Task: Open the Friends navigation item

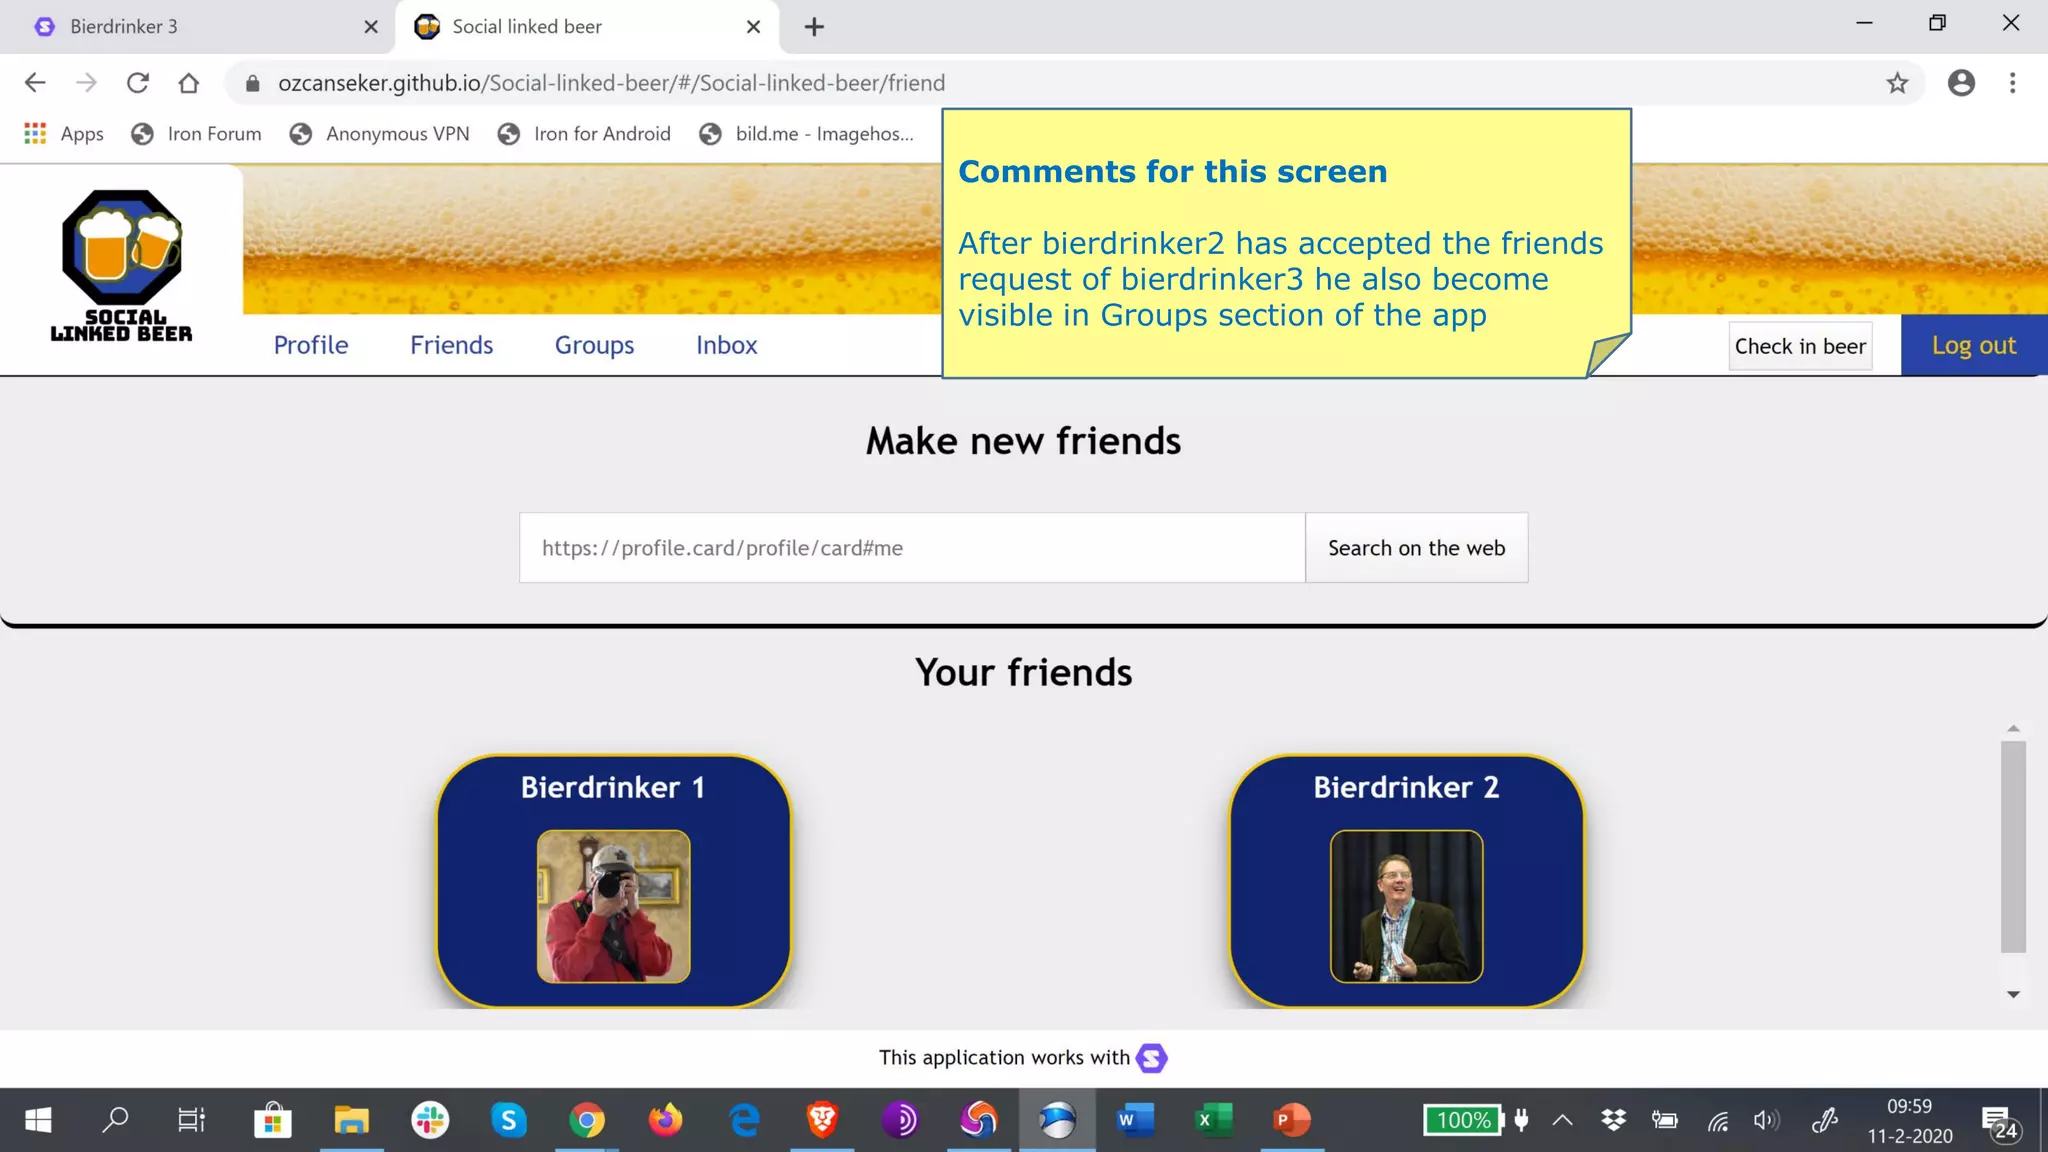Action: click(x=452, y=345)
